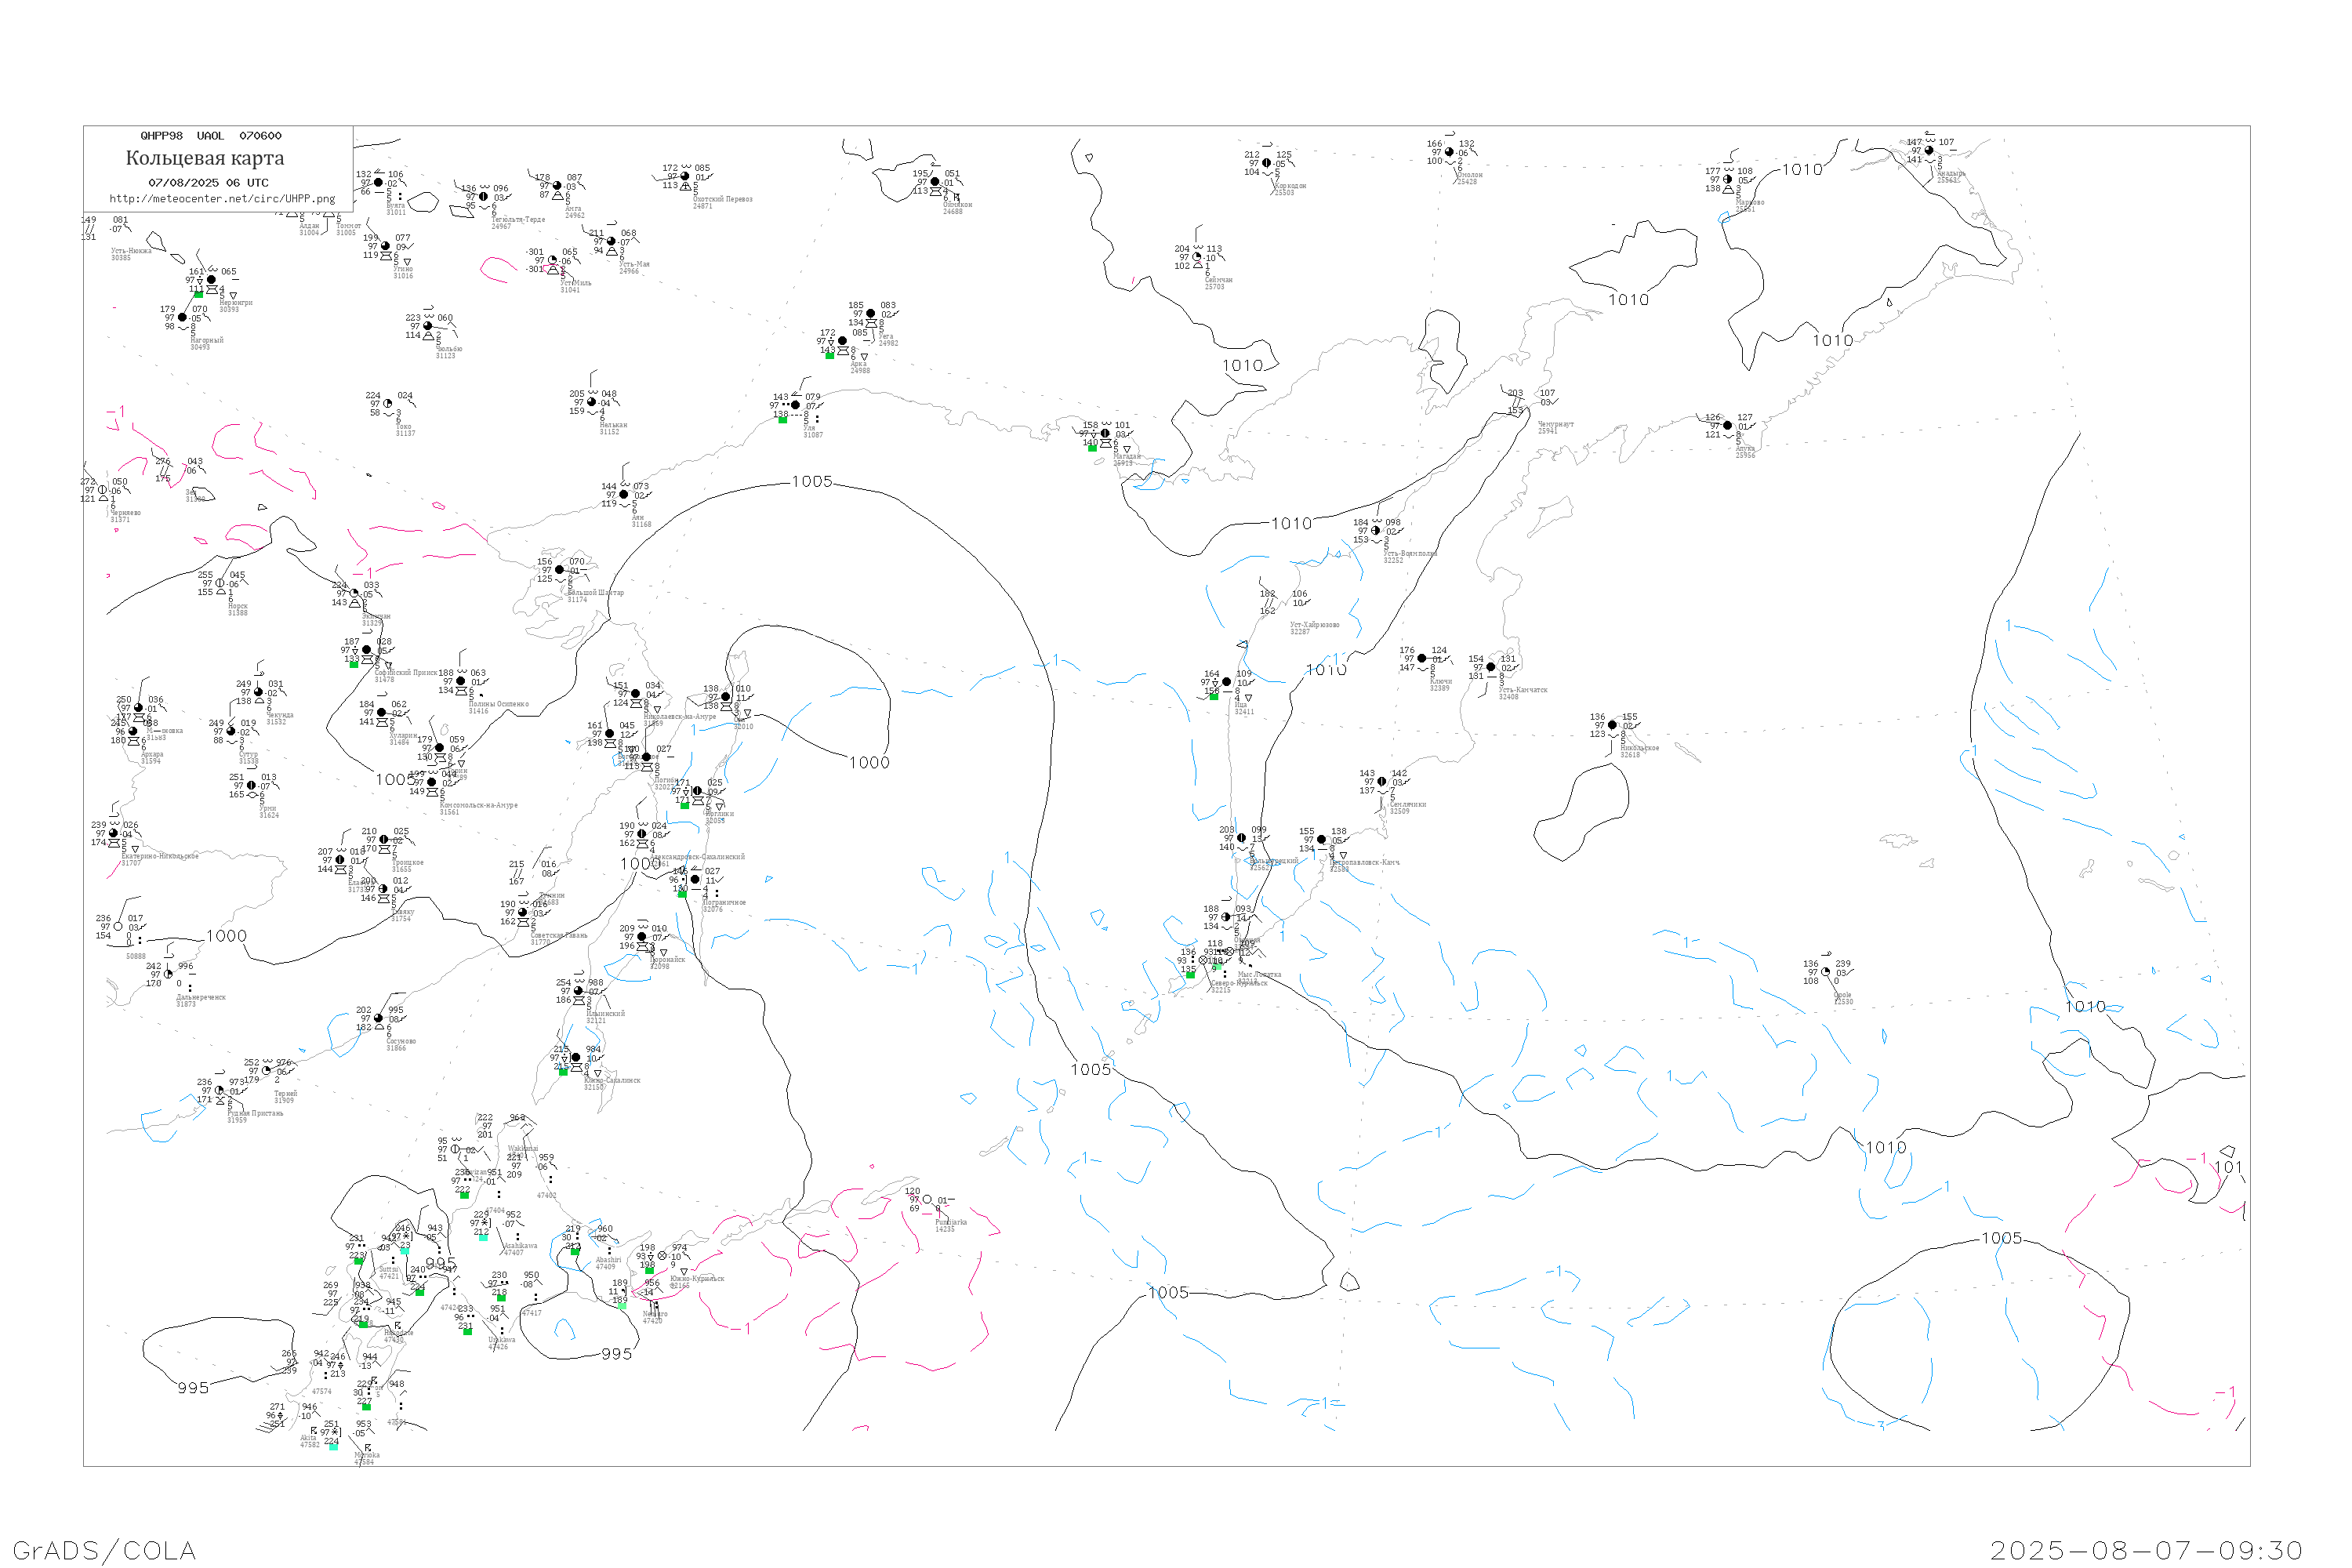Click the "Кольцевая карта" map title

(x=205, y=158)
